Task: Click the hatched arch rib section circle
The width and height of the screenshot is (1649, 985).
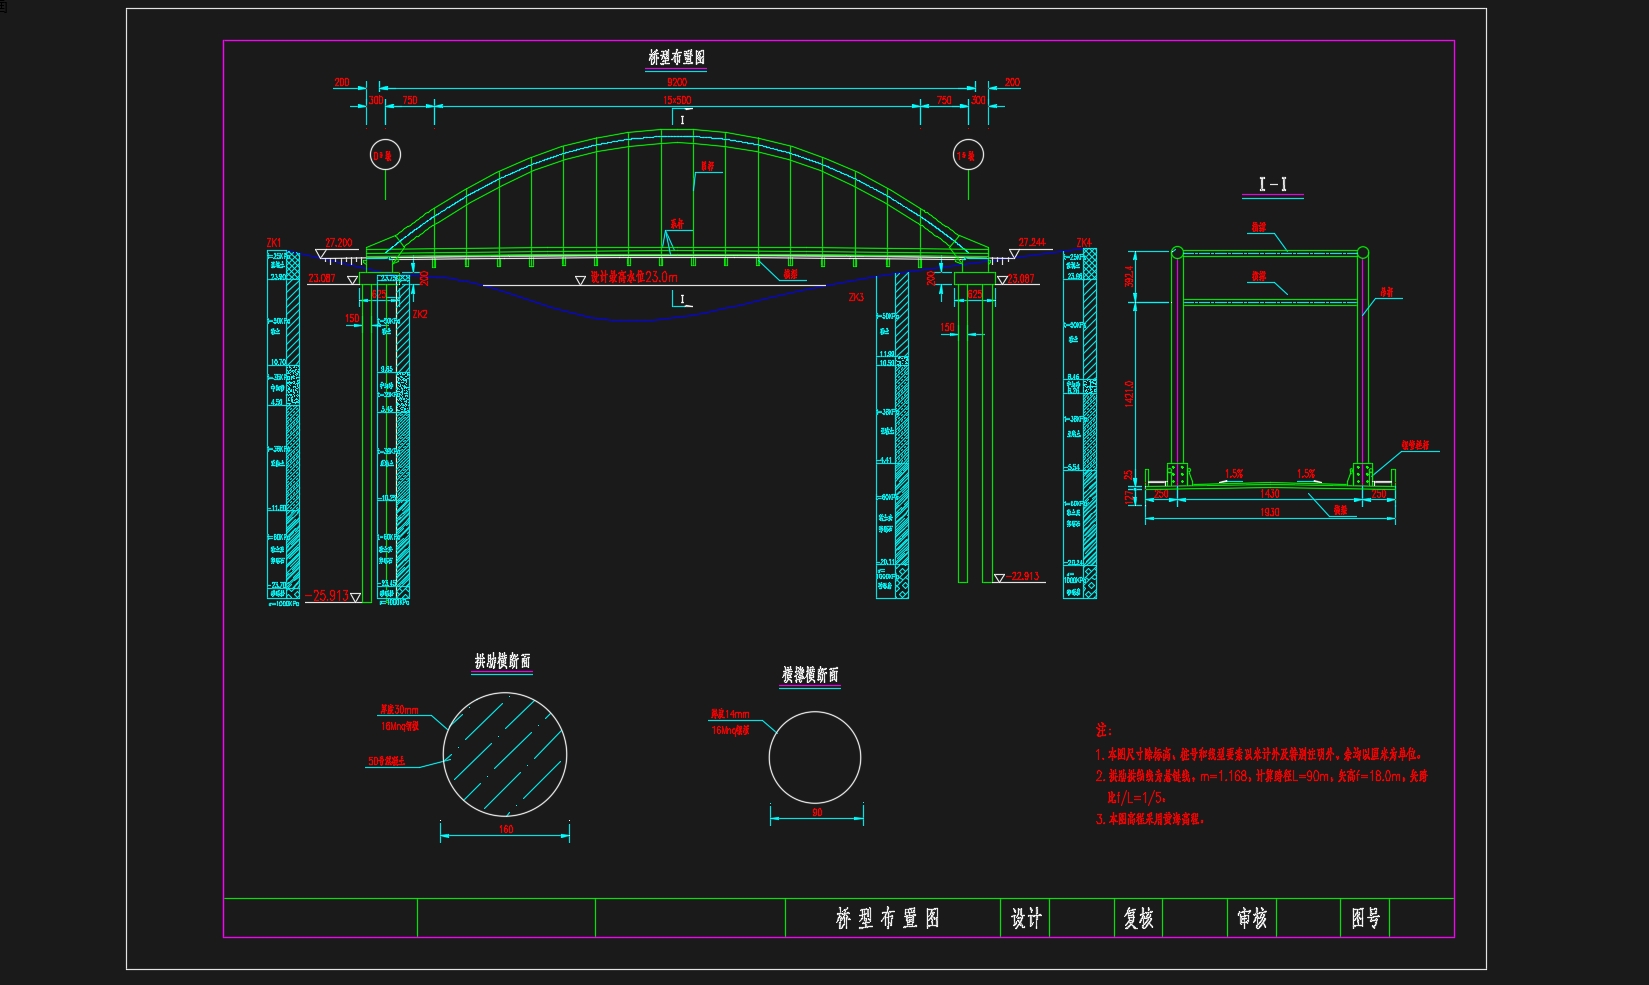Action: click(505, 755)
